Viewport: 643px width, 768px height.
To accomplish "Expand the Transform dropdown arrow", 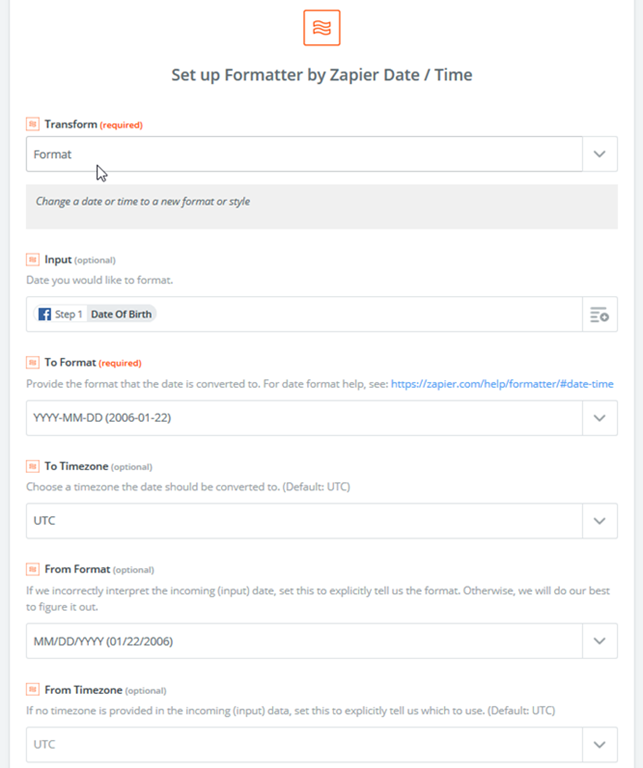I will click(599, 154).
